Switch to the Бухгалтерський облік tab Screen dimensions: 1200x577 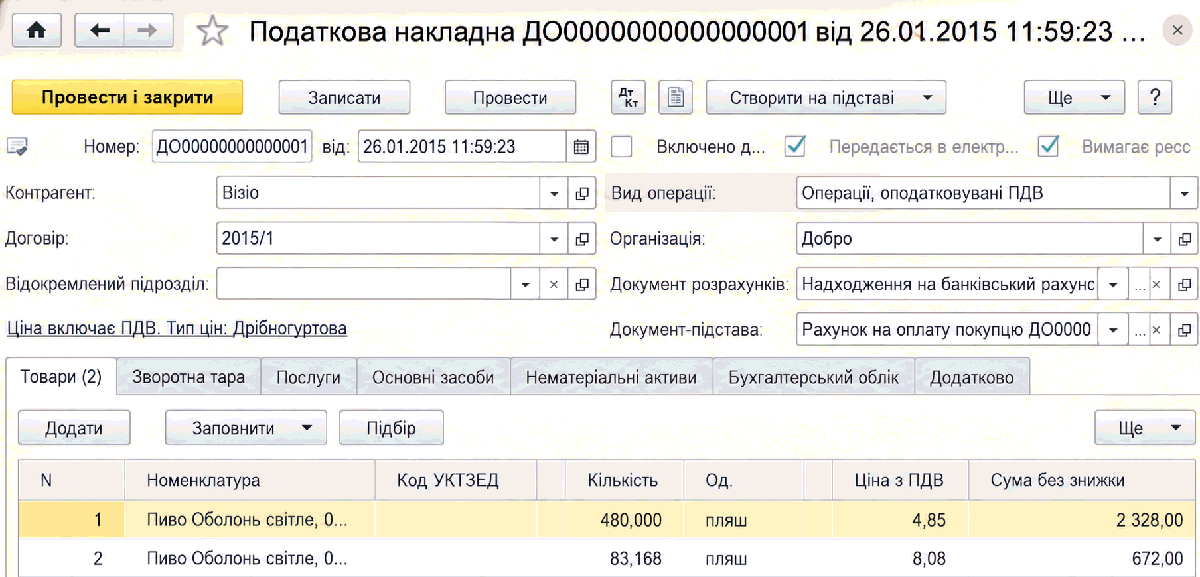click(814, 378)
